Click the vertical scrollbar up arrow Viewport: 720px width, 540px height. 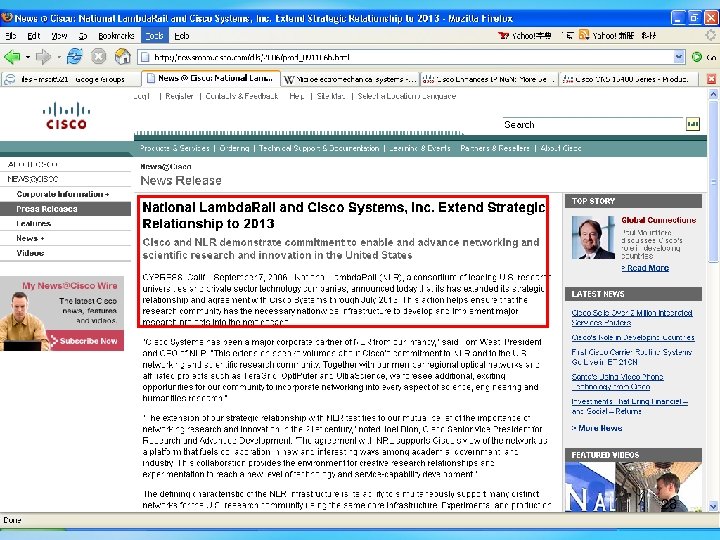[x=713, y=94]
